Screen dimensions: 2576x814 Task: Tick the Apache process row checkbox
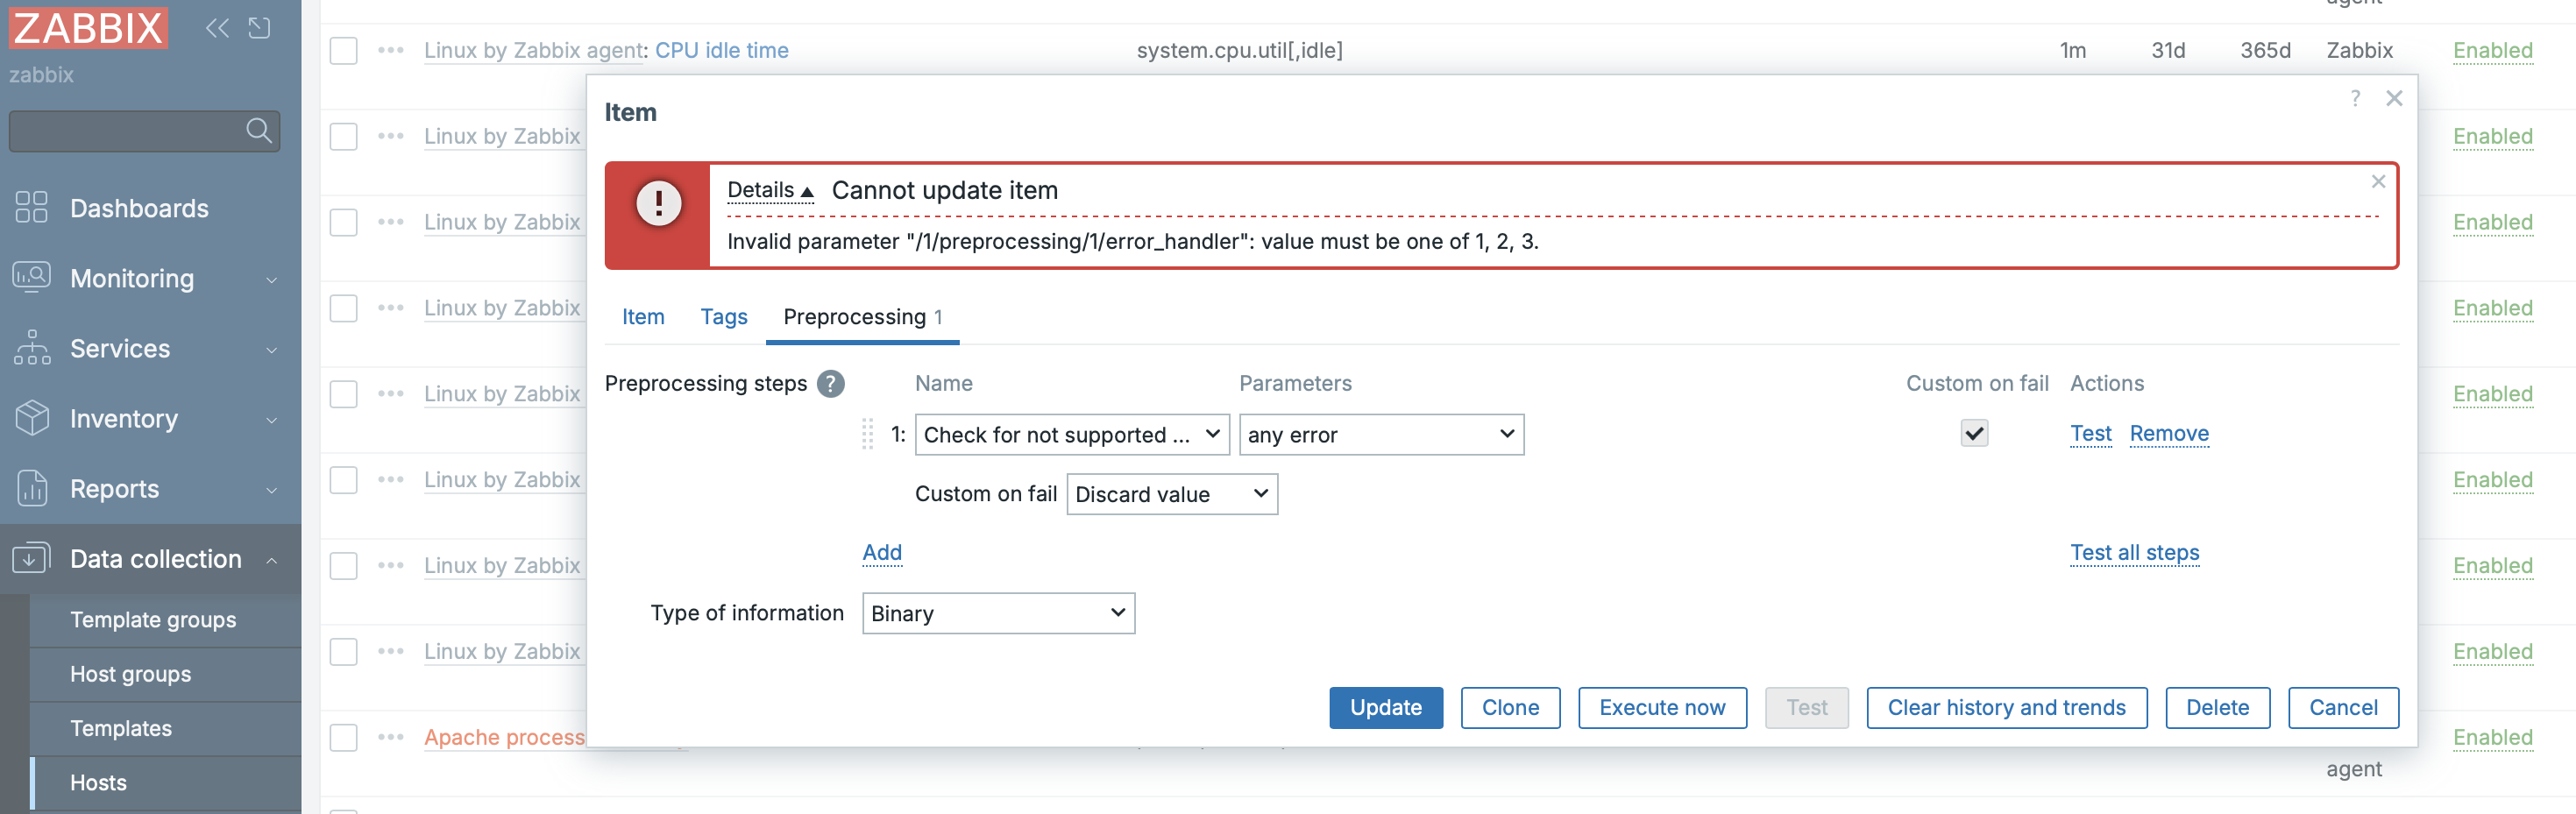tap(343, 737)
